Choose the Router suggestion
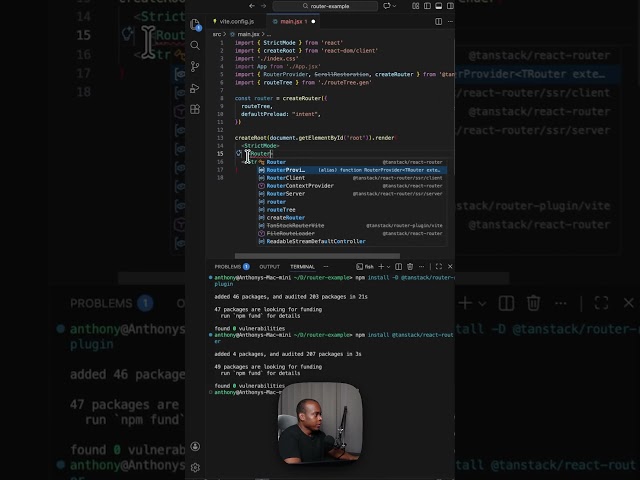This screenshot has height=480, width=640. pyautogui.click(x=352, y=162)
